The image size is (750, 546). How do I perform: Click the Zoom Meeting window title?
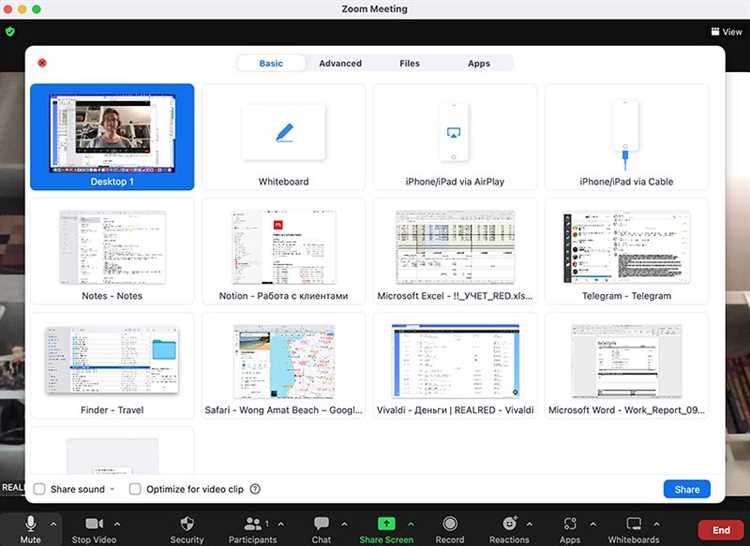click(x=375, y=9)
